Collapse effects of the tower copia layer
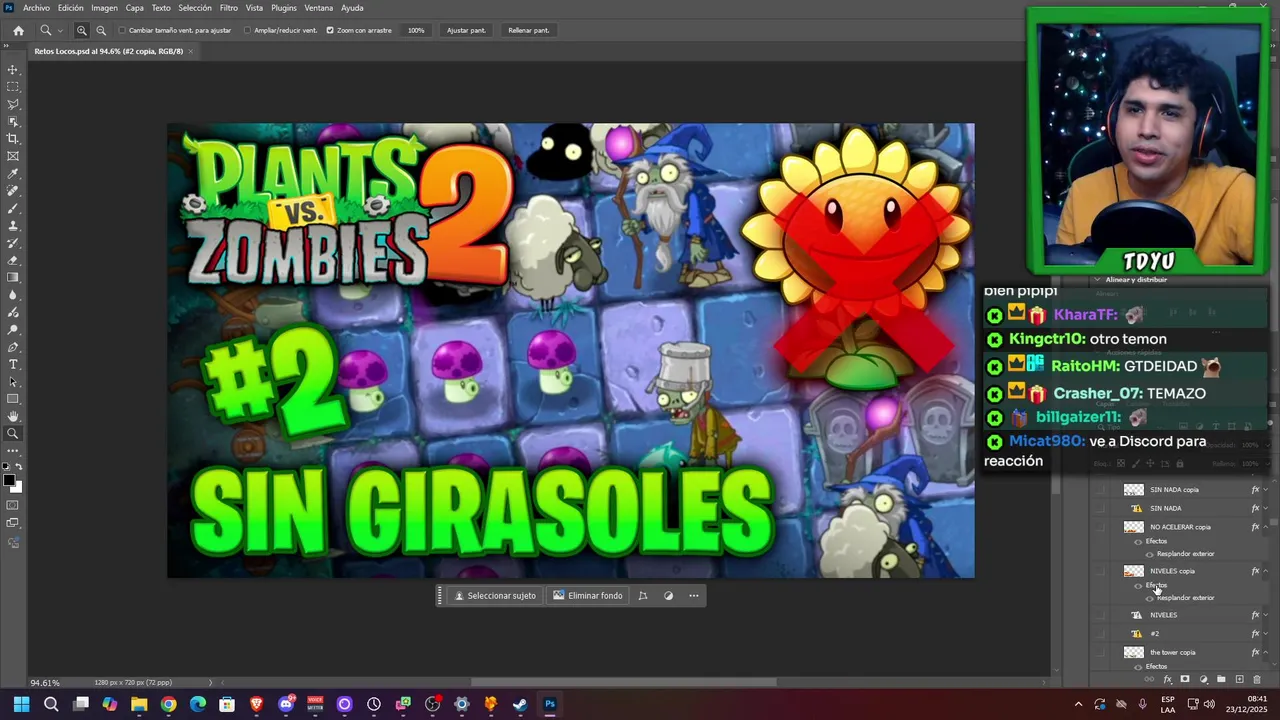This screenshot has width=1280, height=720. click(x=1266, y=653)
